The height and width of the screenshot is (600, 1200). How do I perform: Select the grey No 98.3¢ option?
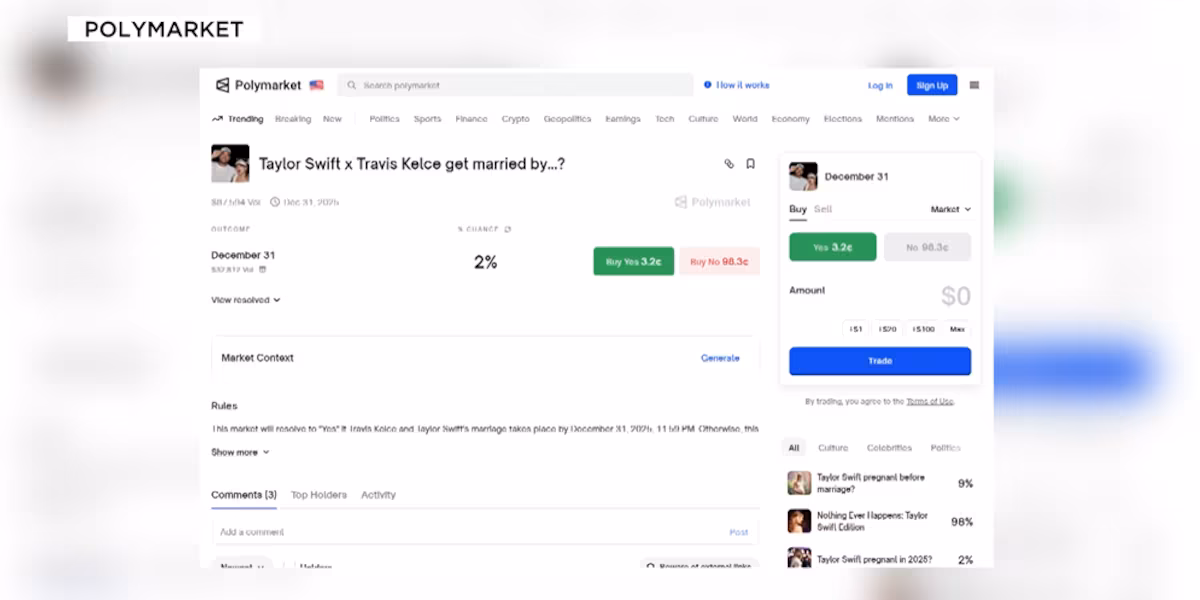tap(926, 247)
